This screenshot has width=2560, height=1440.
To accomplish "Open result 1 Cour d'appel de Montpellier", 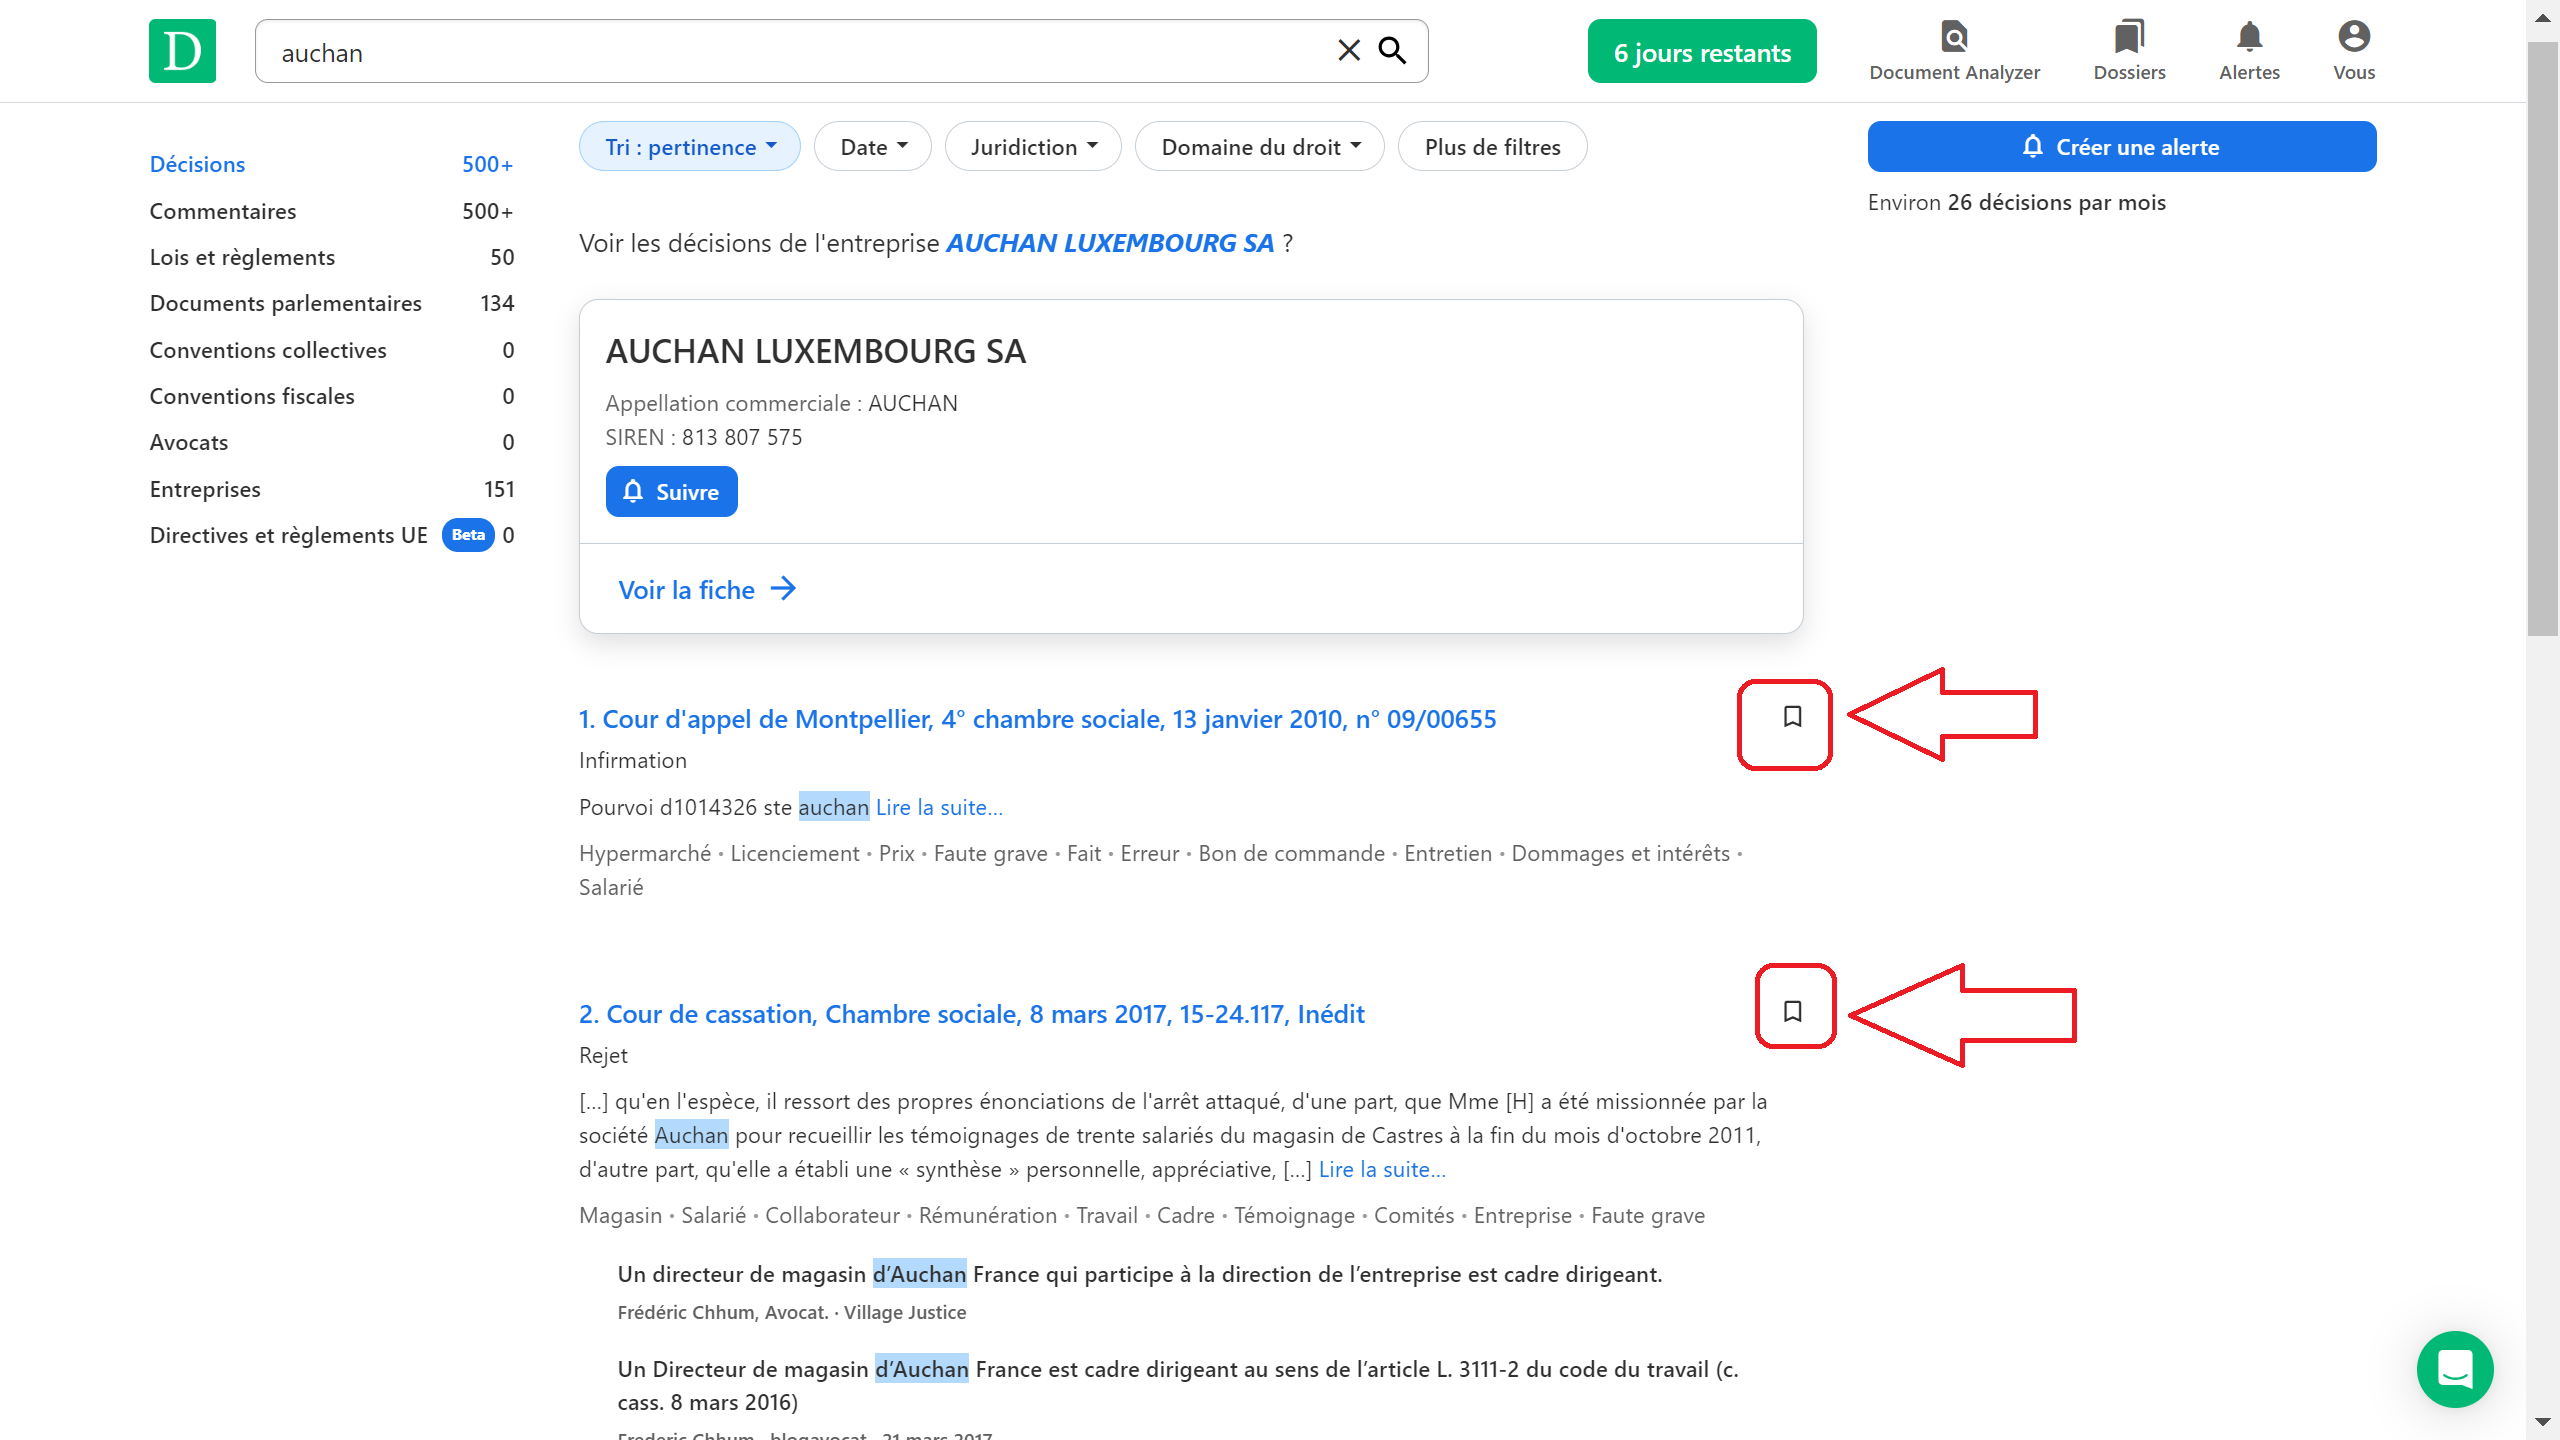I will [1037, 719].
